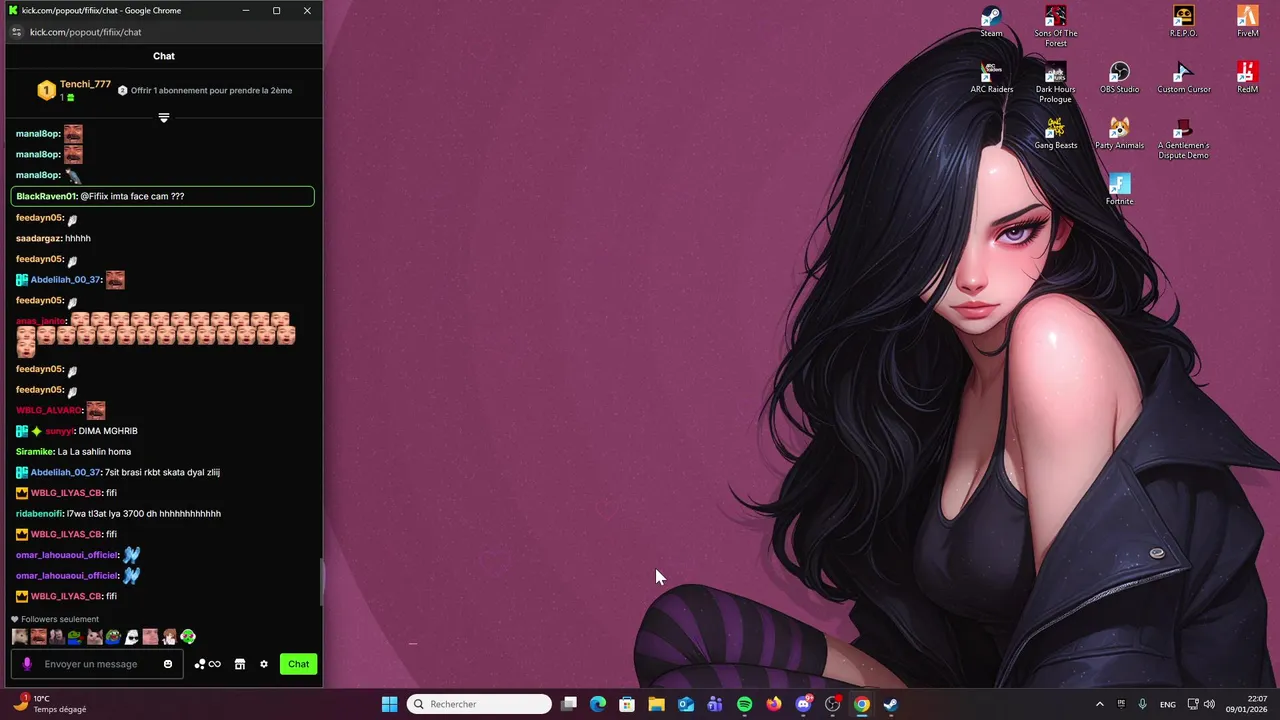
Task: Select OBS Studio desktop icon
Action: 1119,77
